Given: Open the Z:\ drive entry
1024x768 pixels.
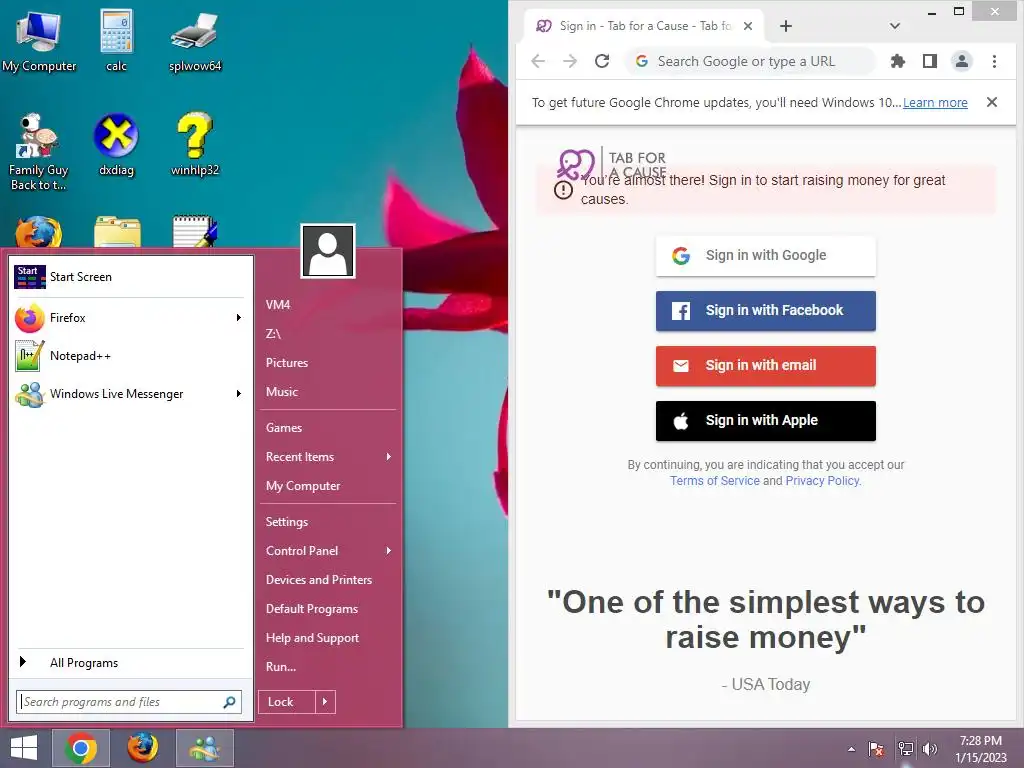Looking at the screenshot, I should 273,334.
